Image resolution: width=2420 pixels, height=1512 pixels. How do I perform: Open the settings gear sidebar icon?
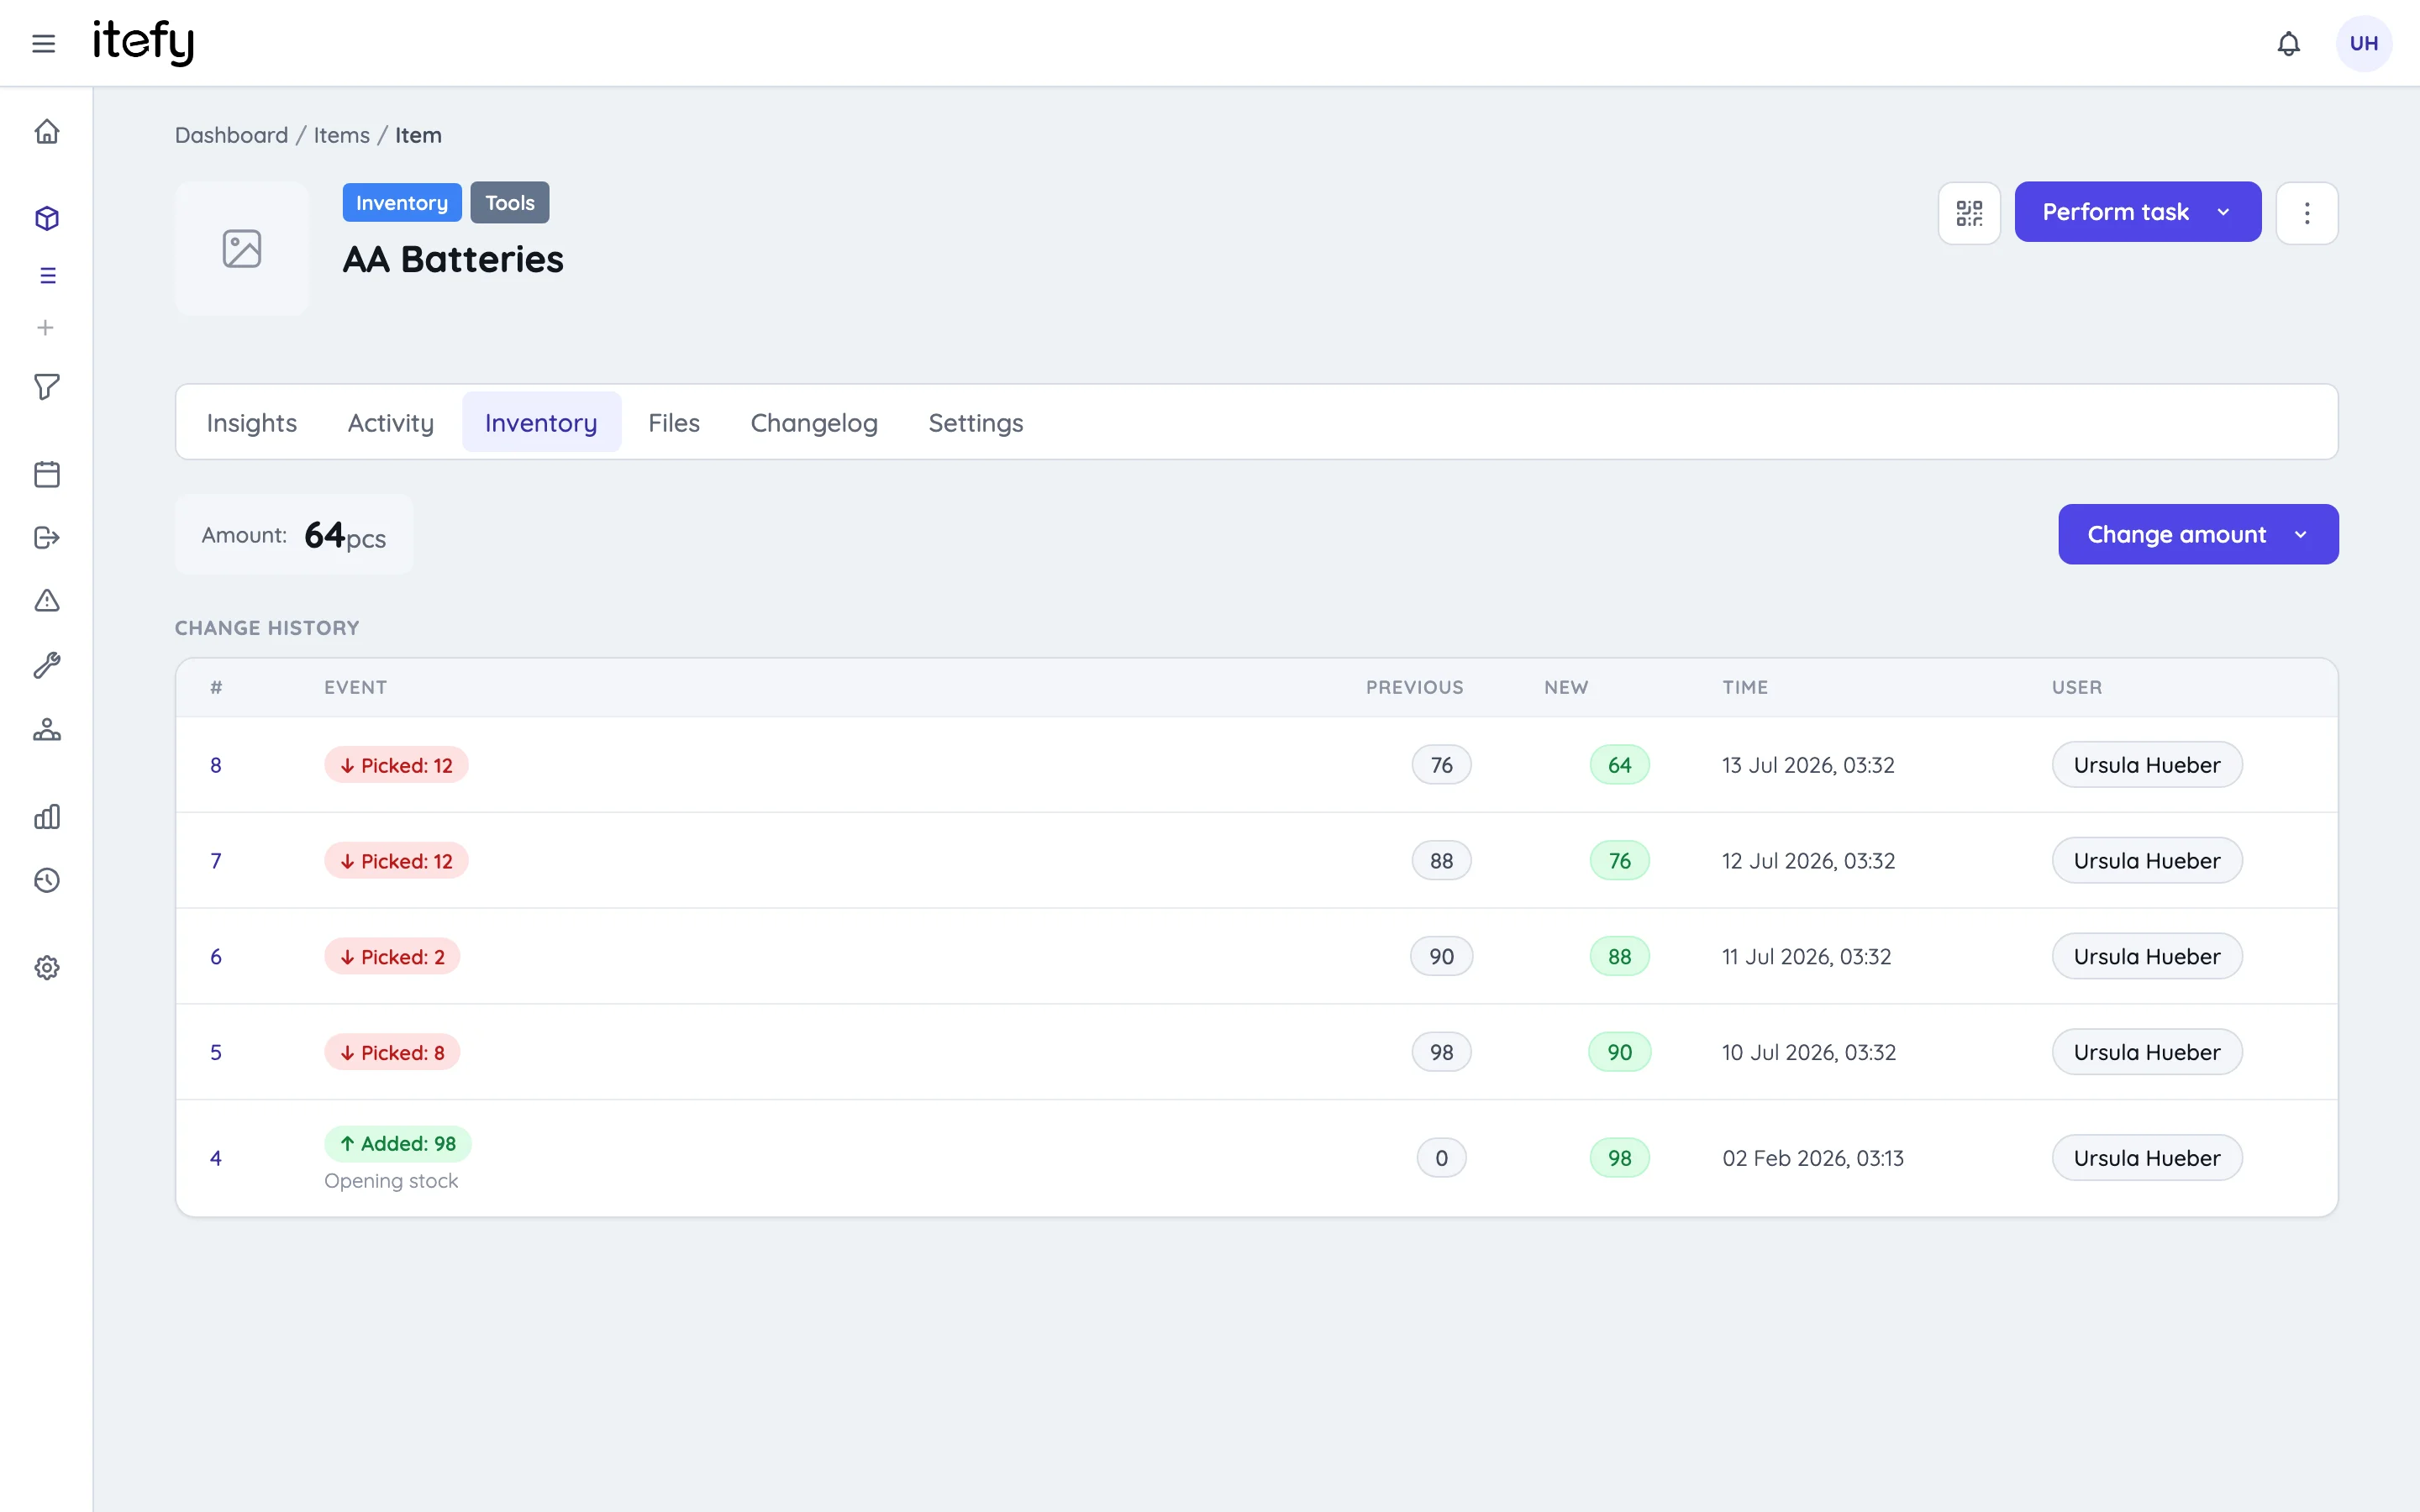tap(47, 968)
